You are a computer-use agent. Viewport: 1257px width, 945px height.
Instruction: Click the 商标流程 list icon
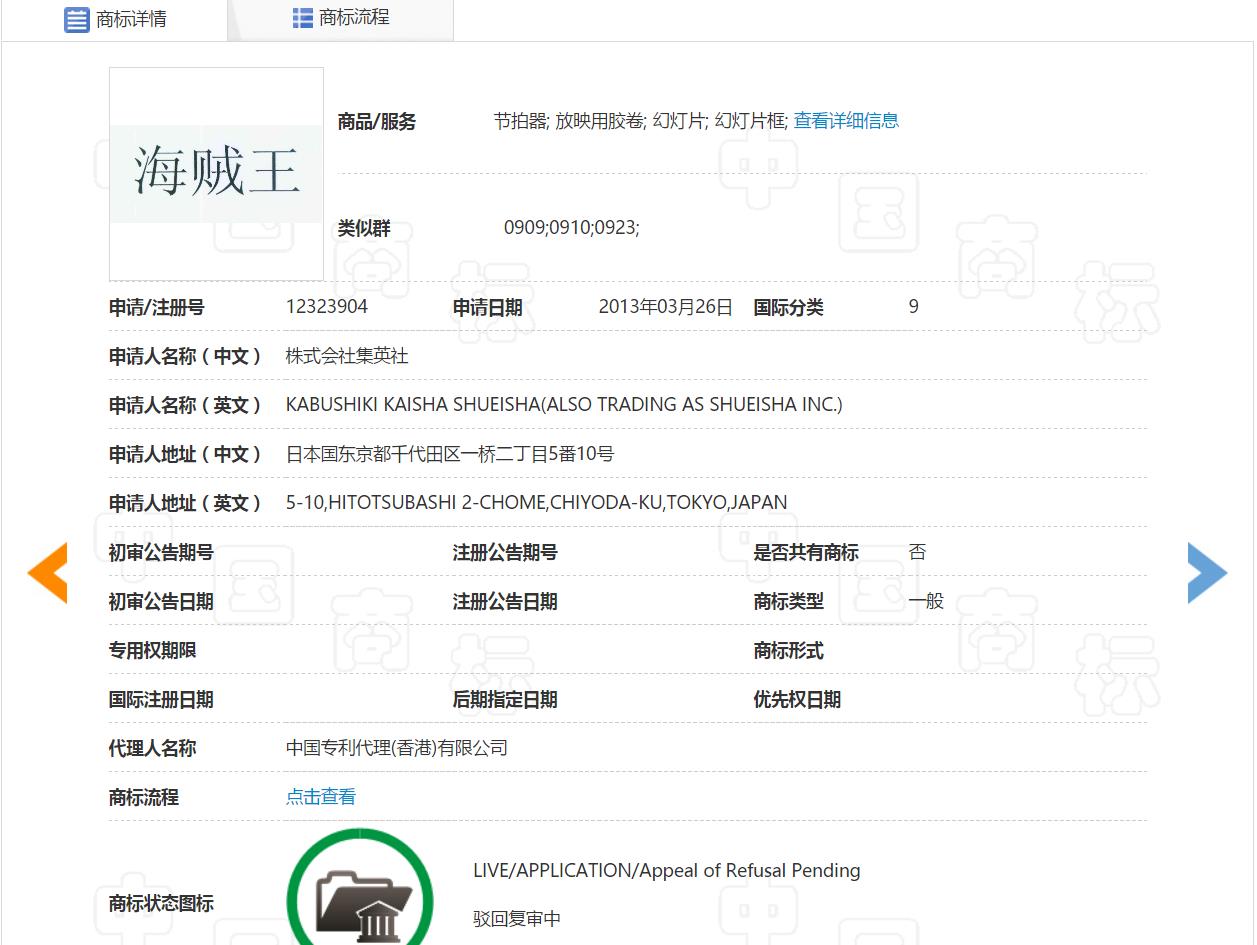coord(303,18)
